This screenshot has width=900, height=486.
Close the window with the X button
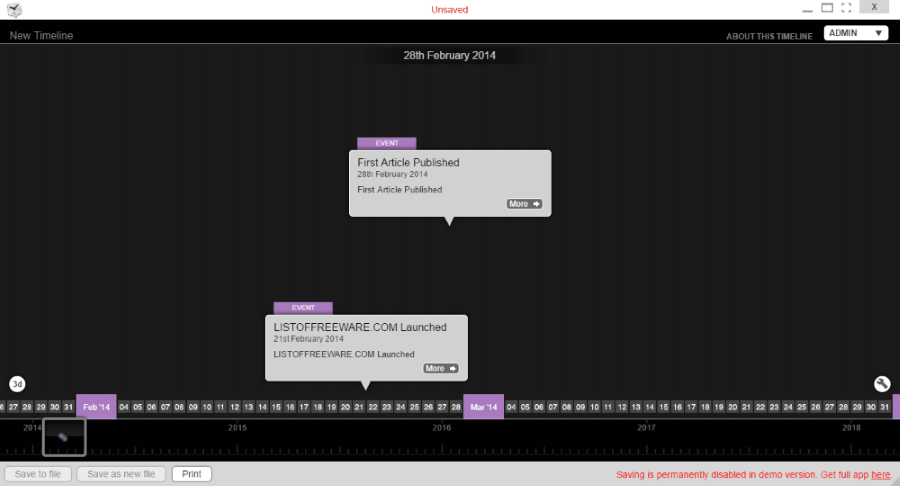(x=874, y=7)
